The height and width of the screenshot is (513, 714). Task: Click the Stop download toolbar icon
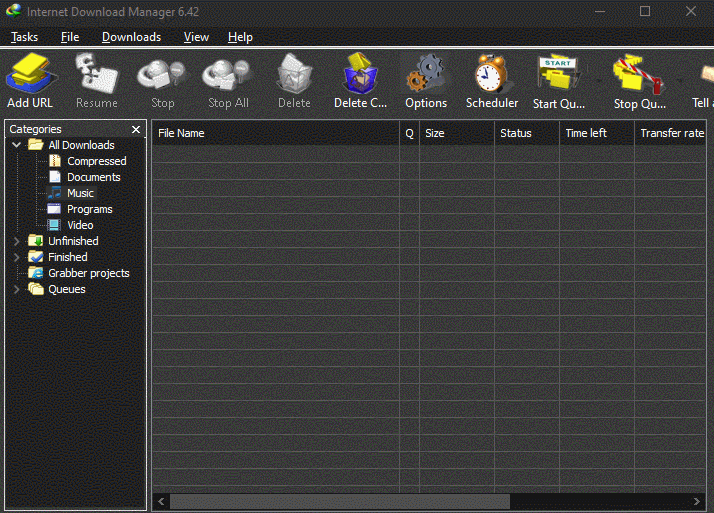pyautogui.click(x=162, y=74)
